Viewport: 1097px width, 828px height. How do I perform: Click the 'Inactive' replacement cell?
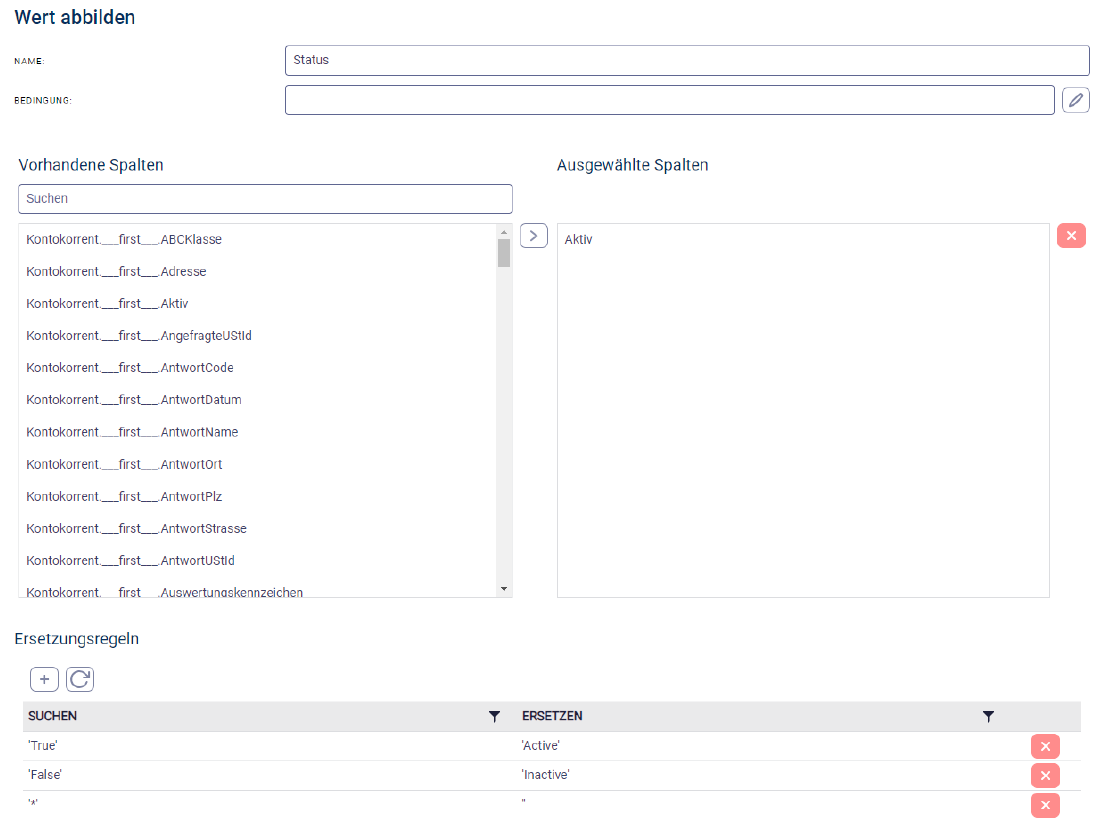coord(545,776)
